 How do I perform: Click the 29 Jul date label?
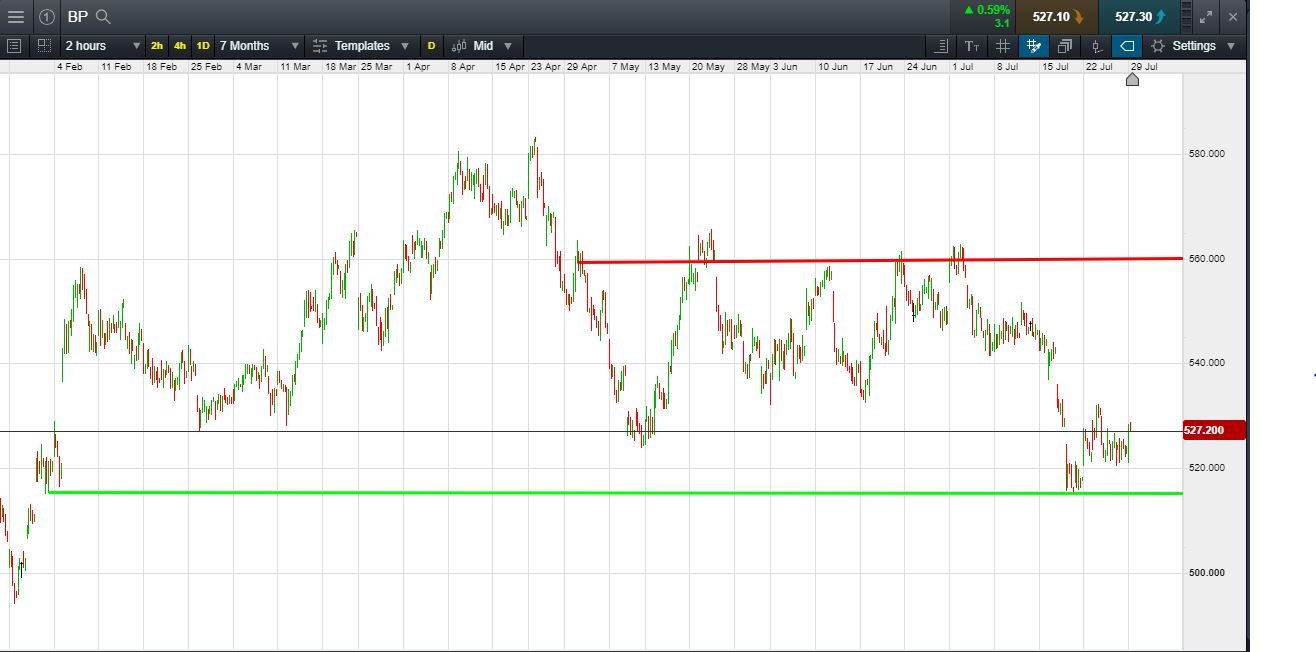pyautogui.click(x=1143, y=66)
